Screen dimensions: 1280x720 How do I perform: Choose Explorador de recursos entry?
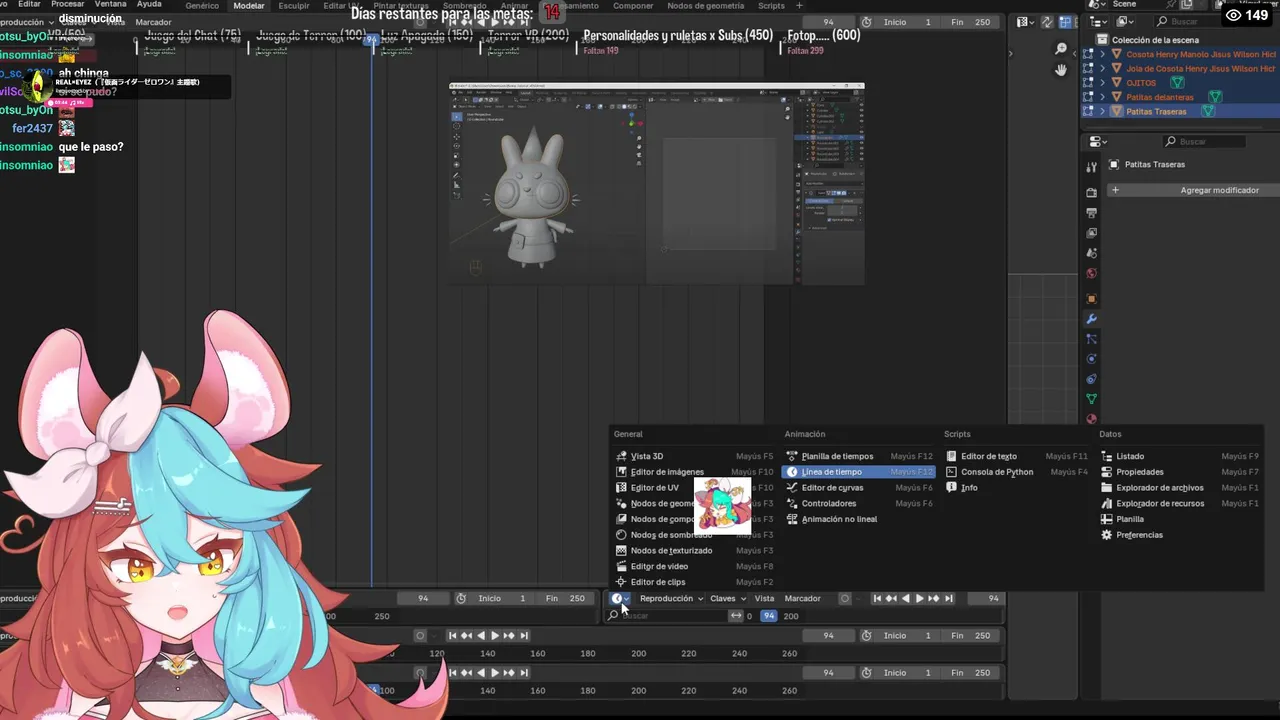[1180, 504]
